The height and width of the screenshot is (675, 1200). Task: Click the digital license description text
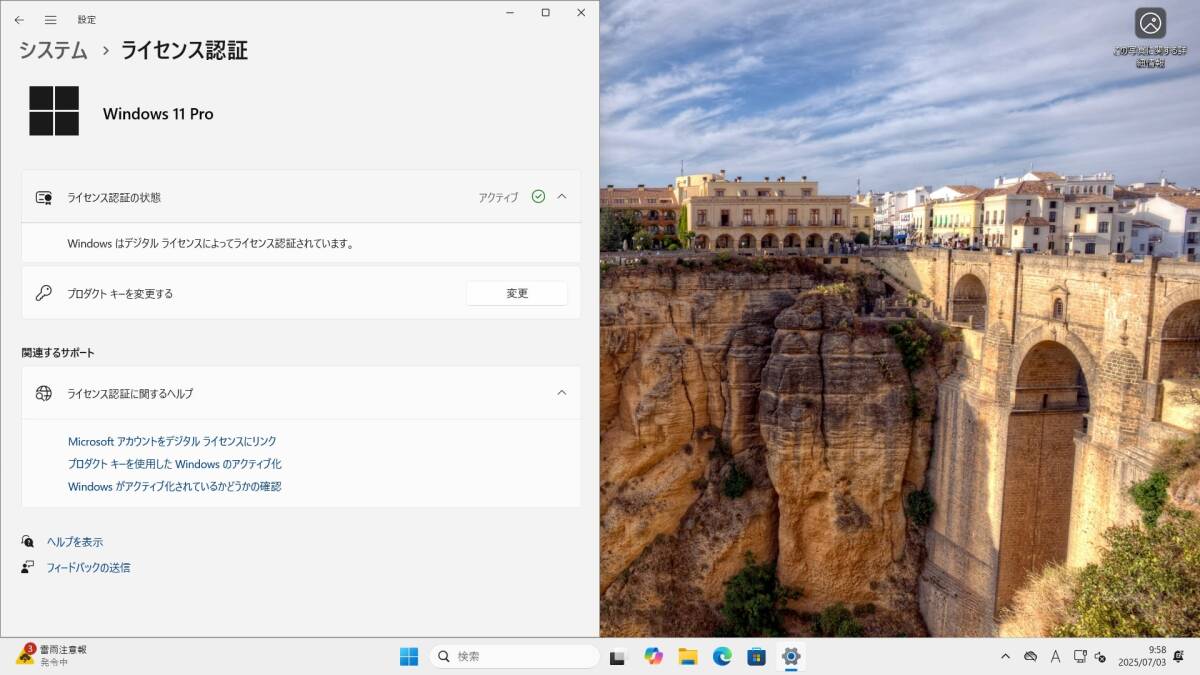211,243
